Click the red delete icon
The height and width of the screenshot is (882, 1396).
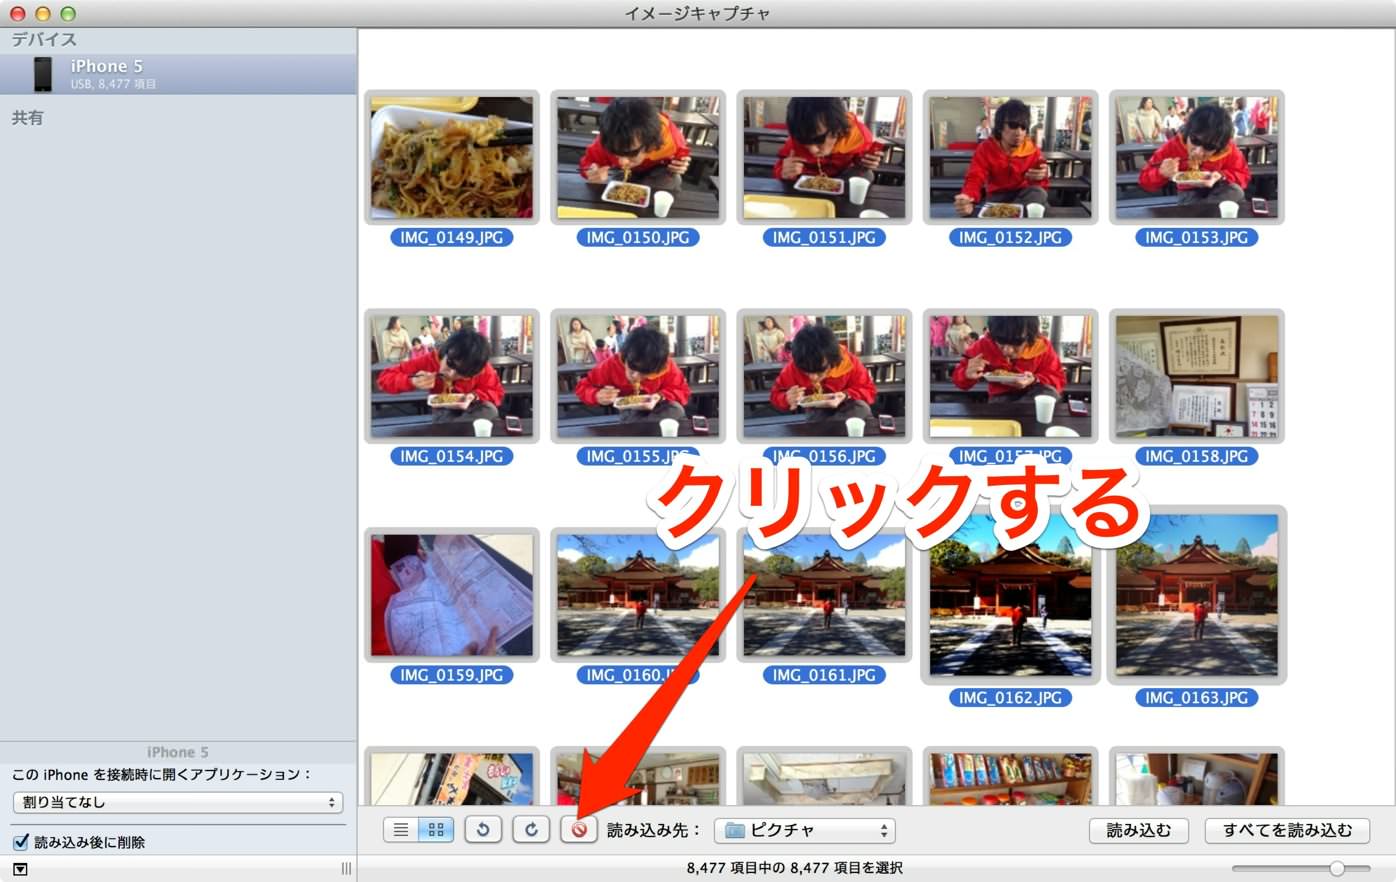[579, 830]
